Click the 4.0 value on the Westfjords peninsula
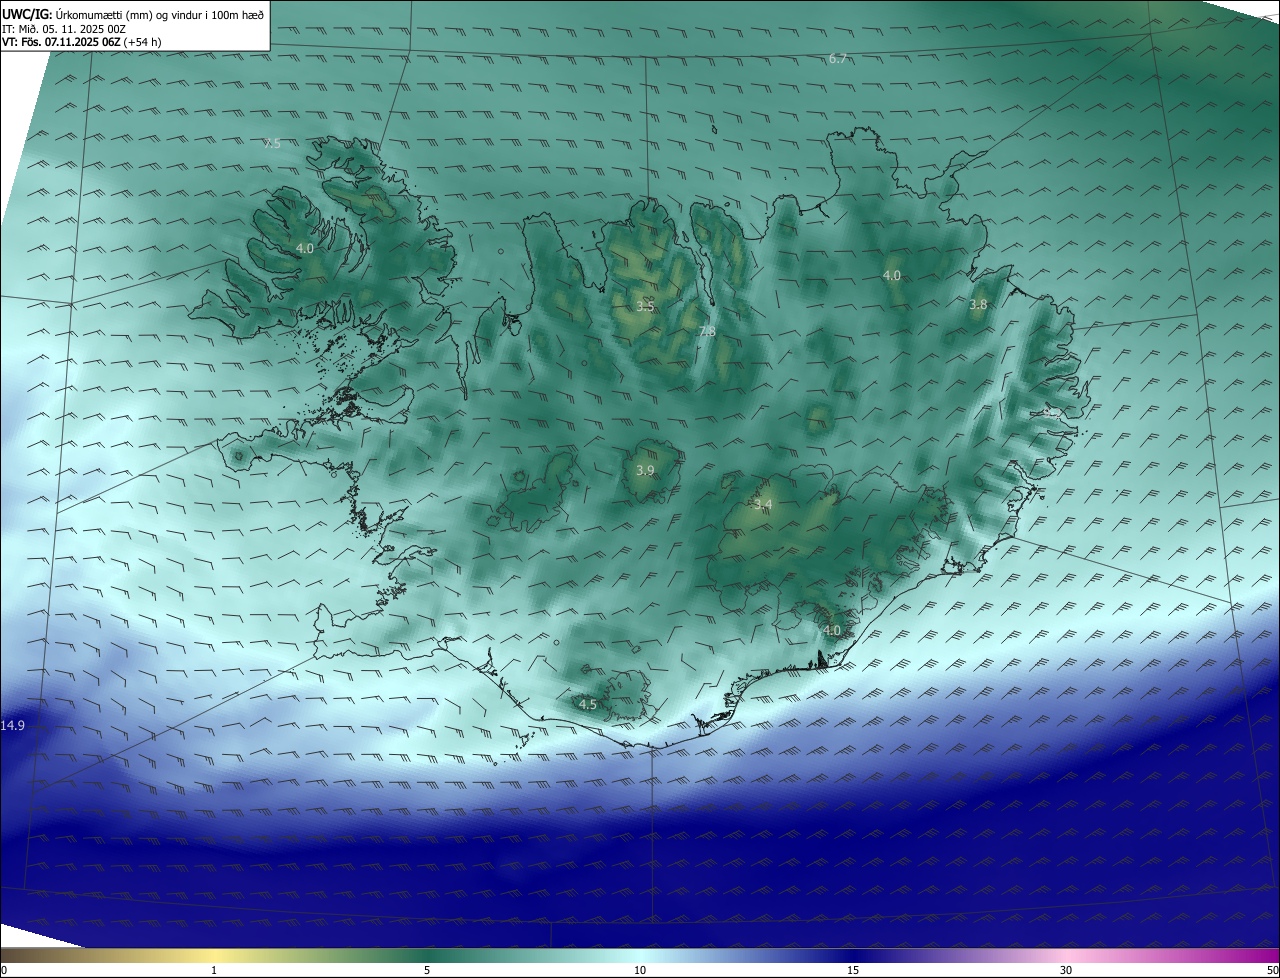1280x978 pixels. coord(305,248)
